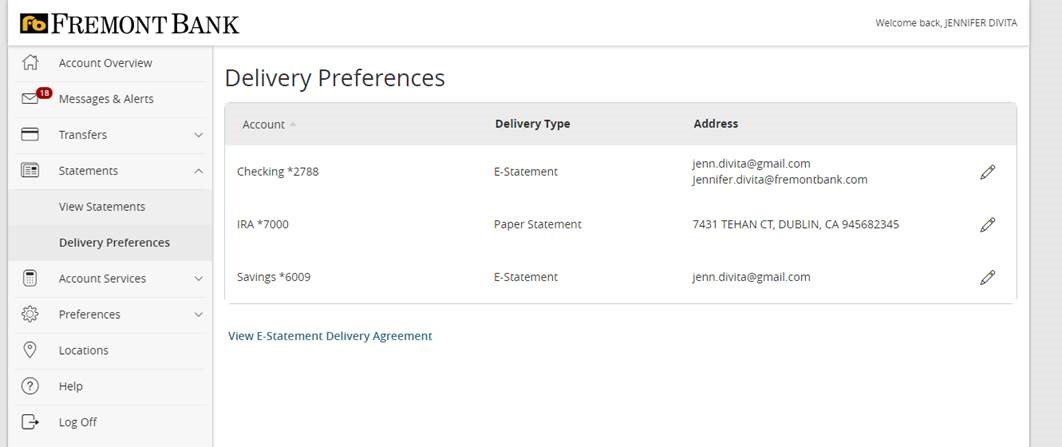Click the Statements document icon
Viewport: 1062px width, 447px height.
point(30,171)
